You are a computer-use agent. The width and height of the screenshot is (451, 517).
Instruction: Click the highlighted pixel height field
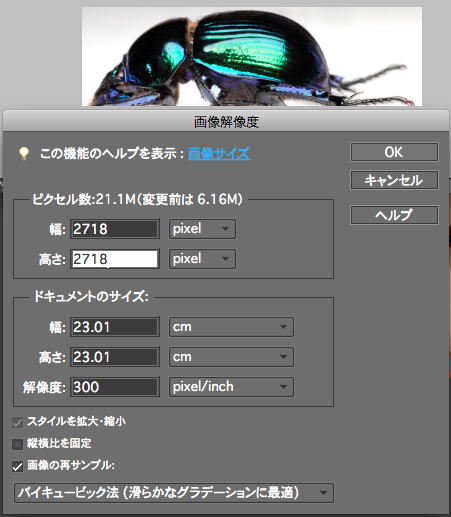115,259
